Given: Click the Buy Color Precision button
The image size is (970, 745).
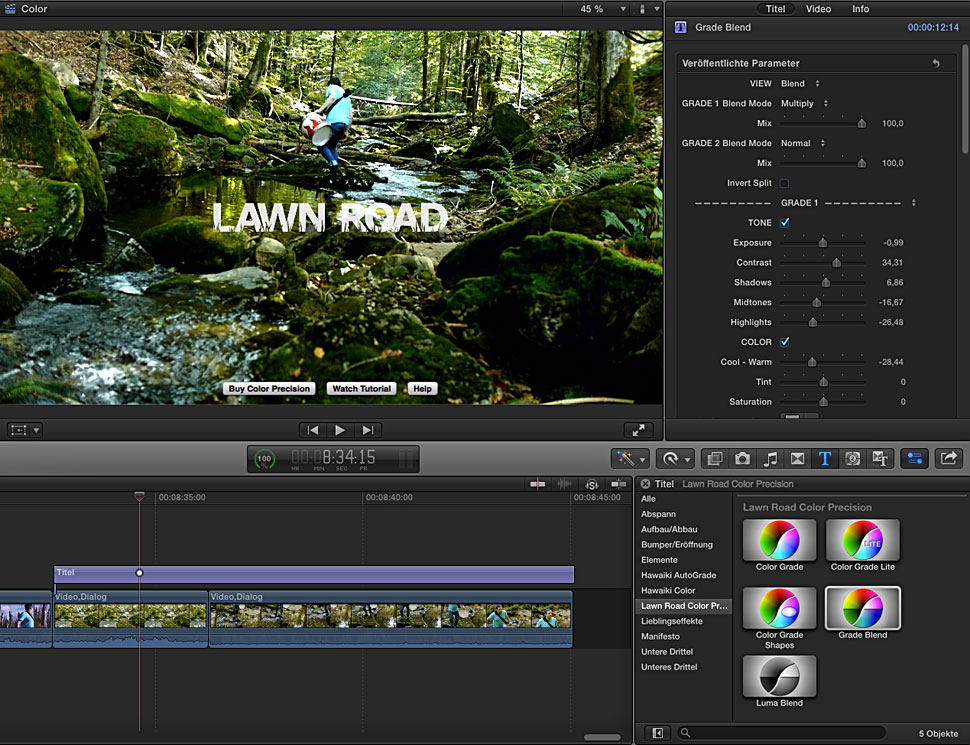Looking at the screenshot, I should [269, 389].
